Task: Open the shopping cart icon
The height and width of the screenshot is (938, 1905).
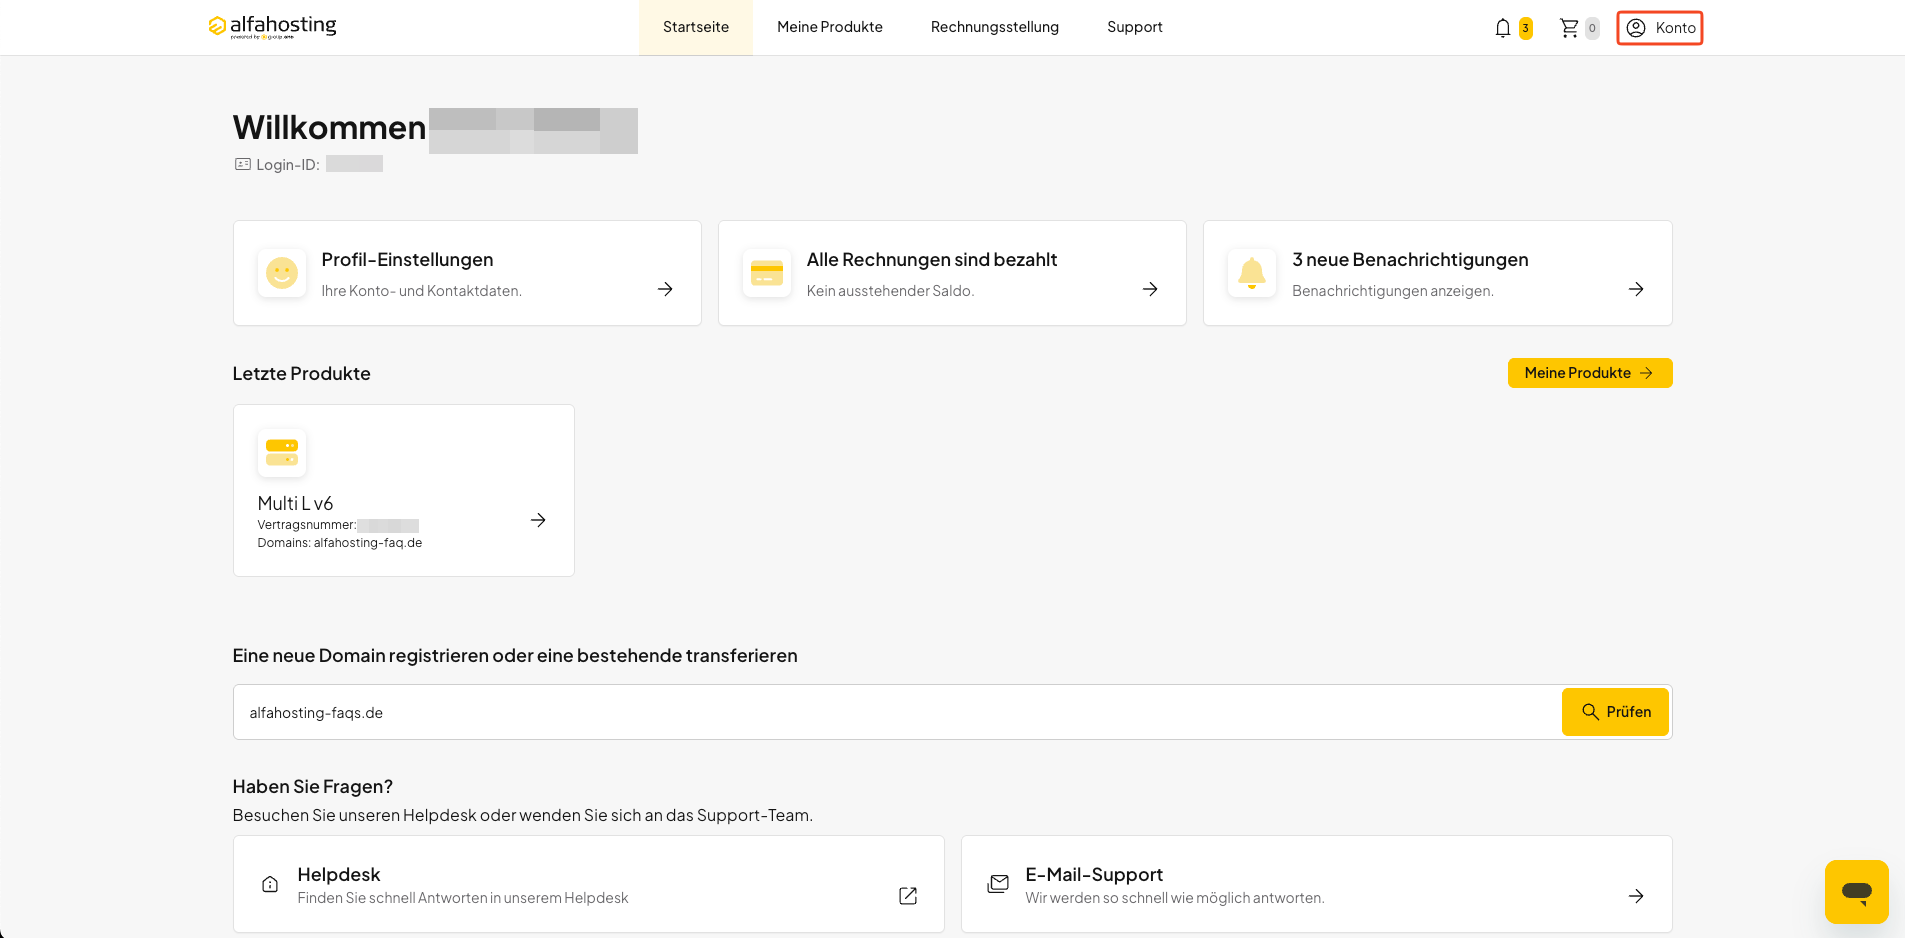Action: 1569,28
